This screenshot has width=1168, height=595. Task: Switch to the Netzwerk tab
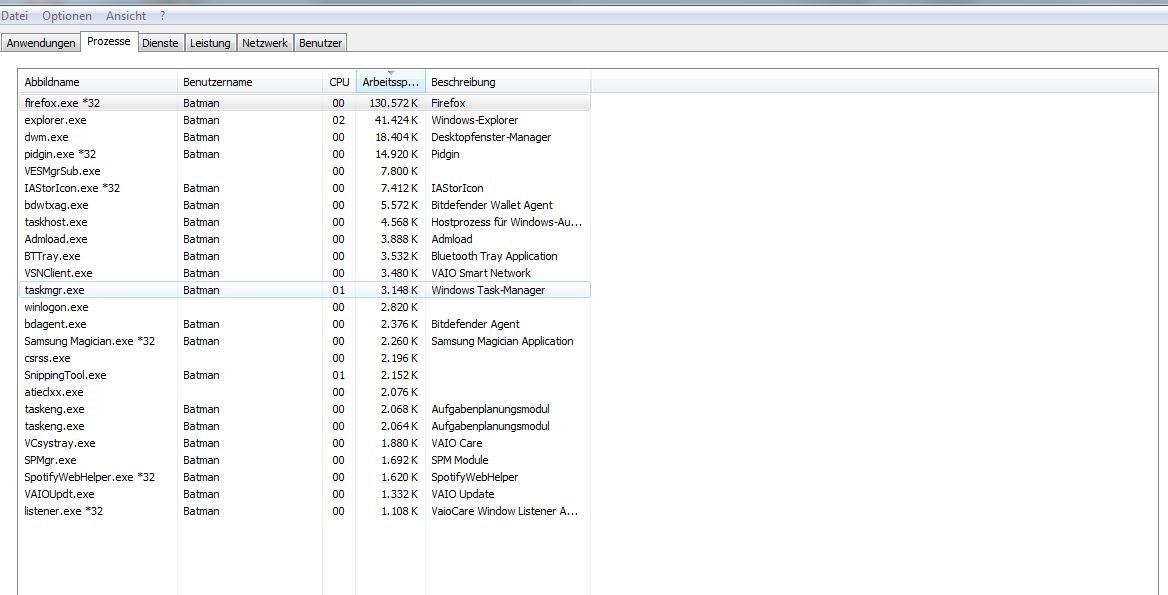click(x=265, y=43)
